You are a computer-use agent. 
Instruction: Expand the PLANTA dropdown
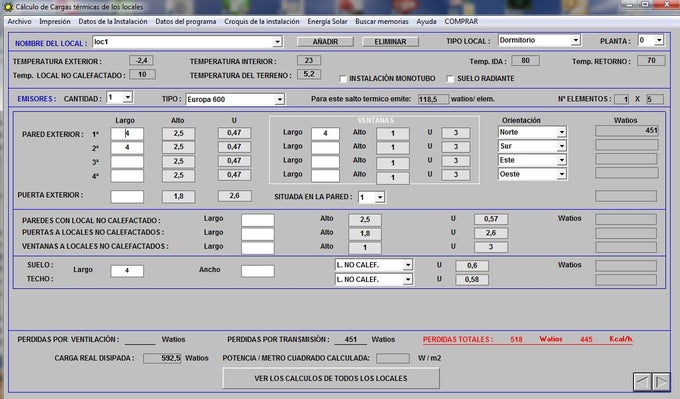[659, 40]
